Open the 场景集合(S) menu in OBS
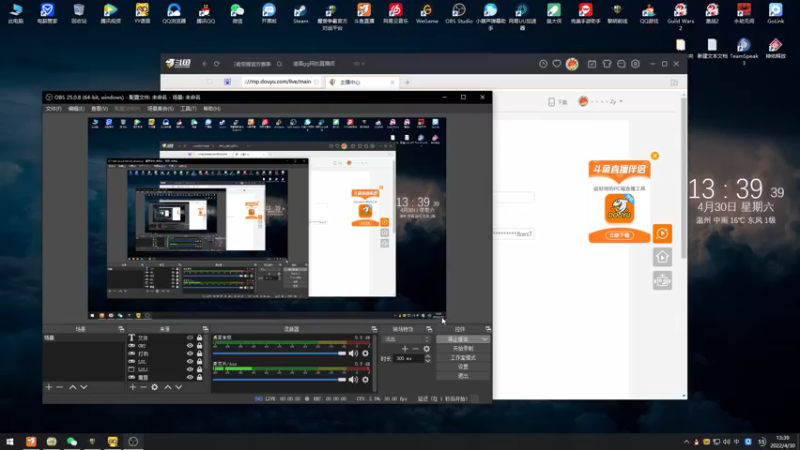 pyautogui.click(x=160, y=109)
